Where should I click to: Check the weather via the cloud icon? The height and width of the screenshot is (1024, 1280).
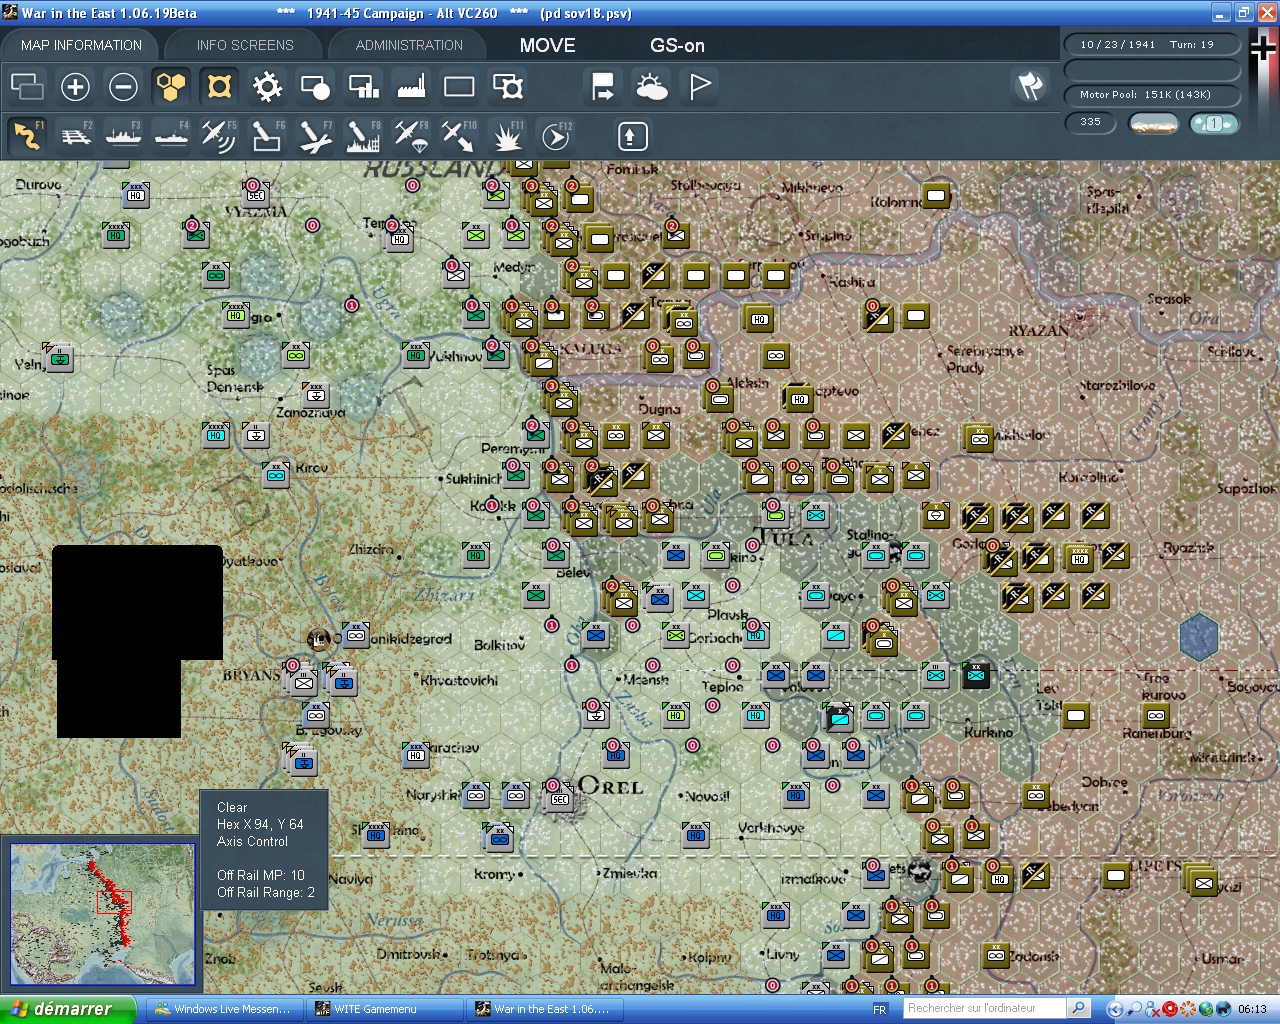tap(651, 87)
